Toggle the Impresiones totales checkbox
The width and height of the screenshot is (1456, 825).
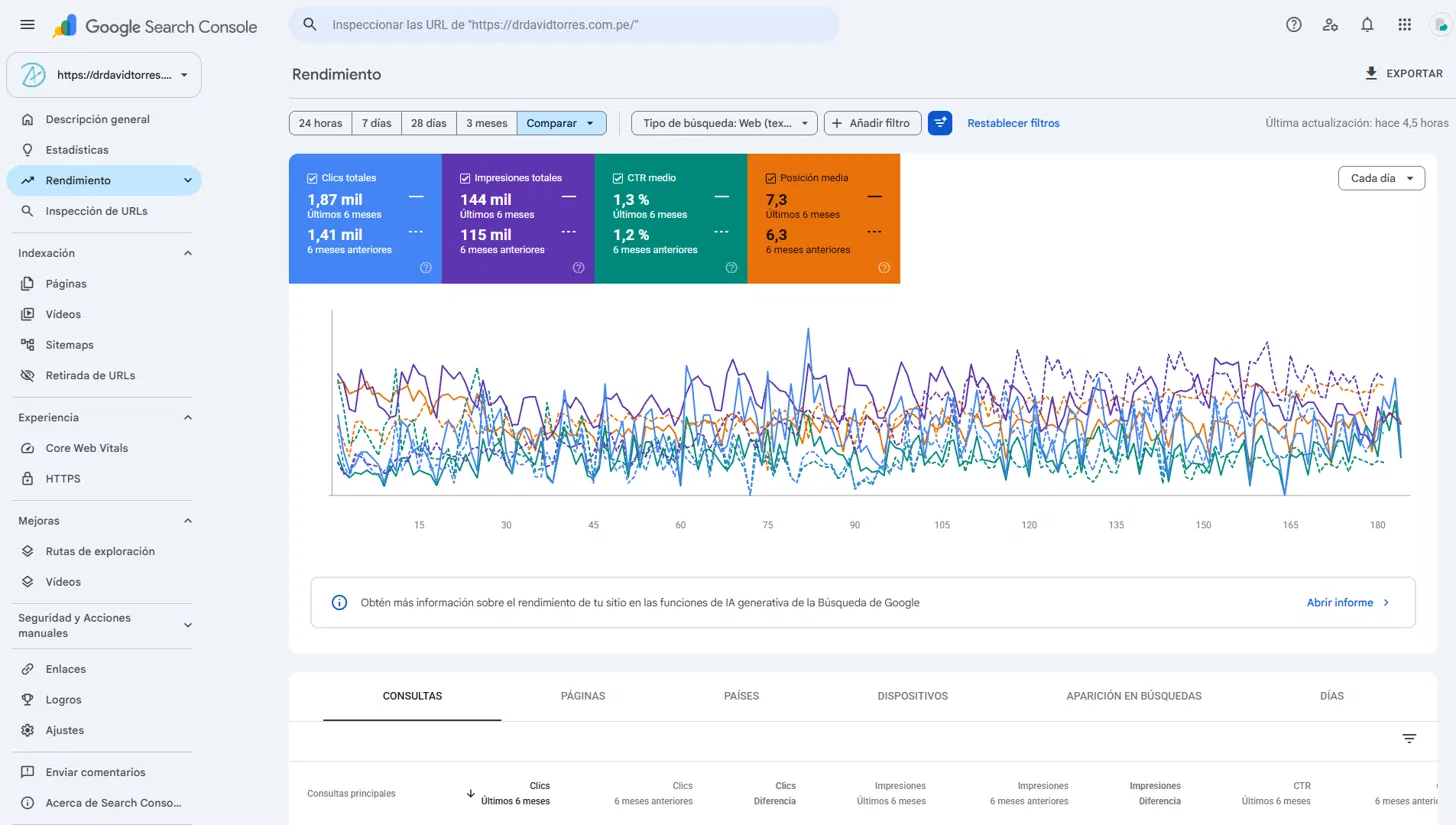pyautogui.click(x=465, y=178)
